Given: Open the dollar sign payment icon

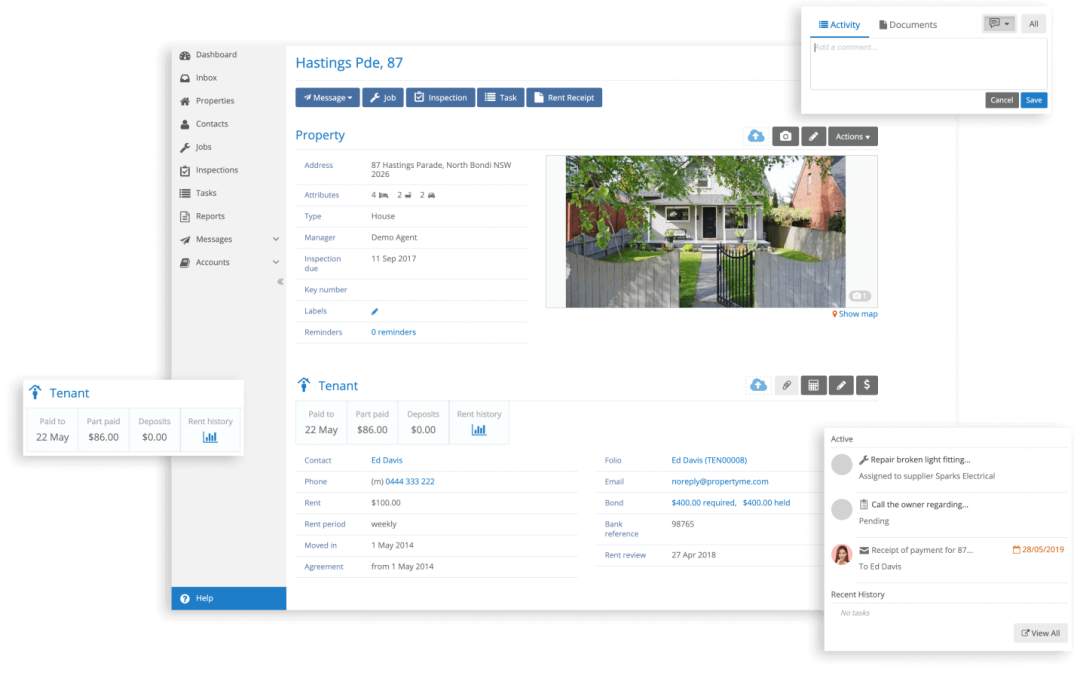Looking at the screenshot, I should (866, 384).
